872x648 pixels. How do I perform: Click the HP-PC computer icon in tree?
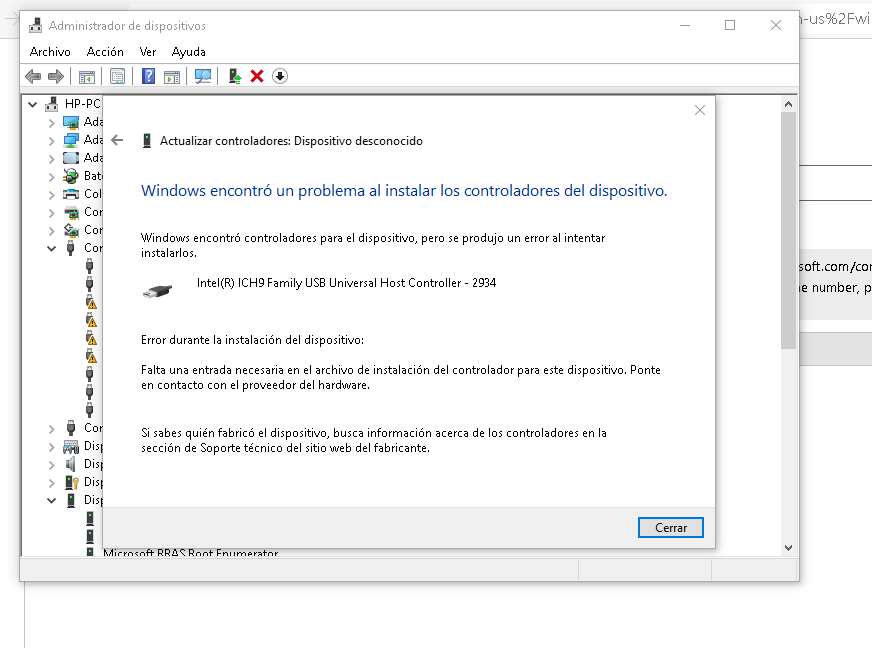point(52,103)
